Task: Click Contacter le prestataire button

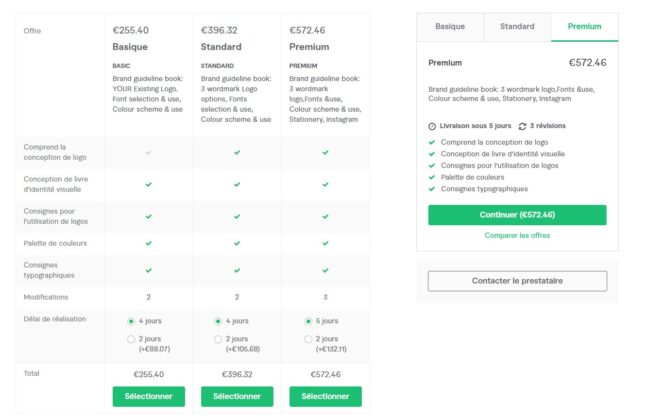Action: (517, 281)
